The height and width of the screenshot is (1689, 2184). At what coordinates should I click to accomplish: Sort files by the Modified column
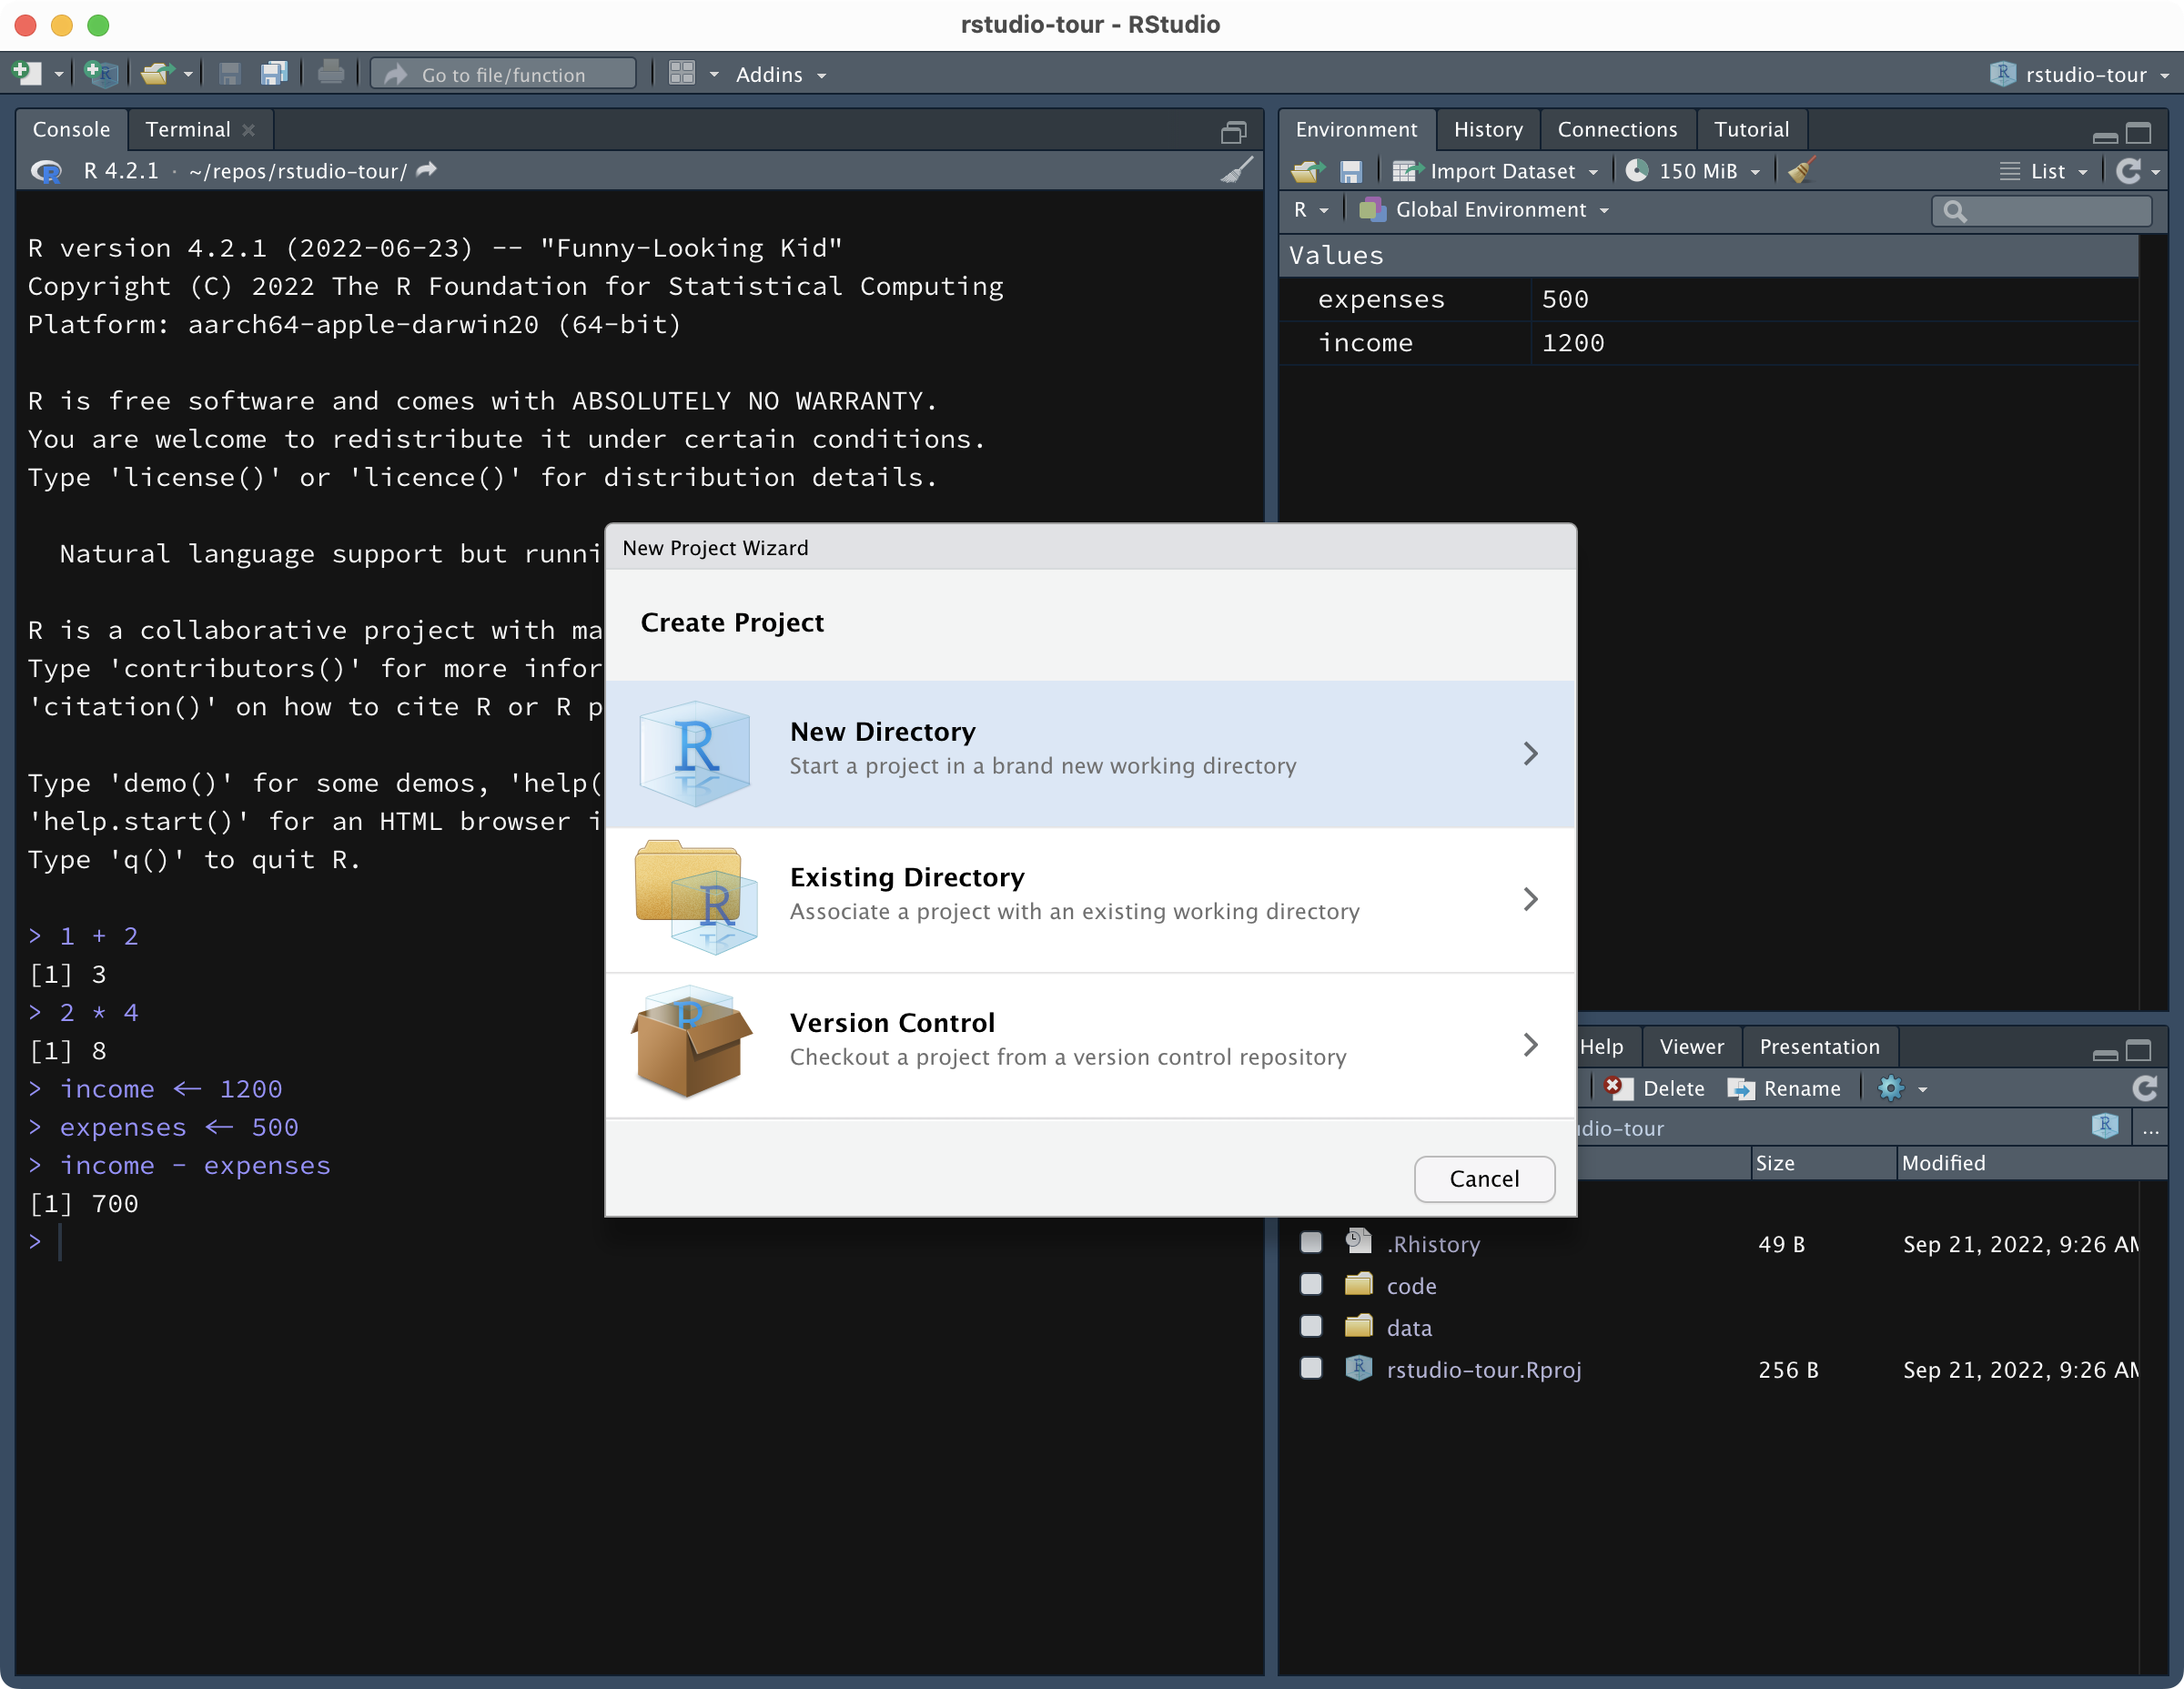pyautogui.click(x=2030, y=1164)
